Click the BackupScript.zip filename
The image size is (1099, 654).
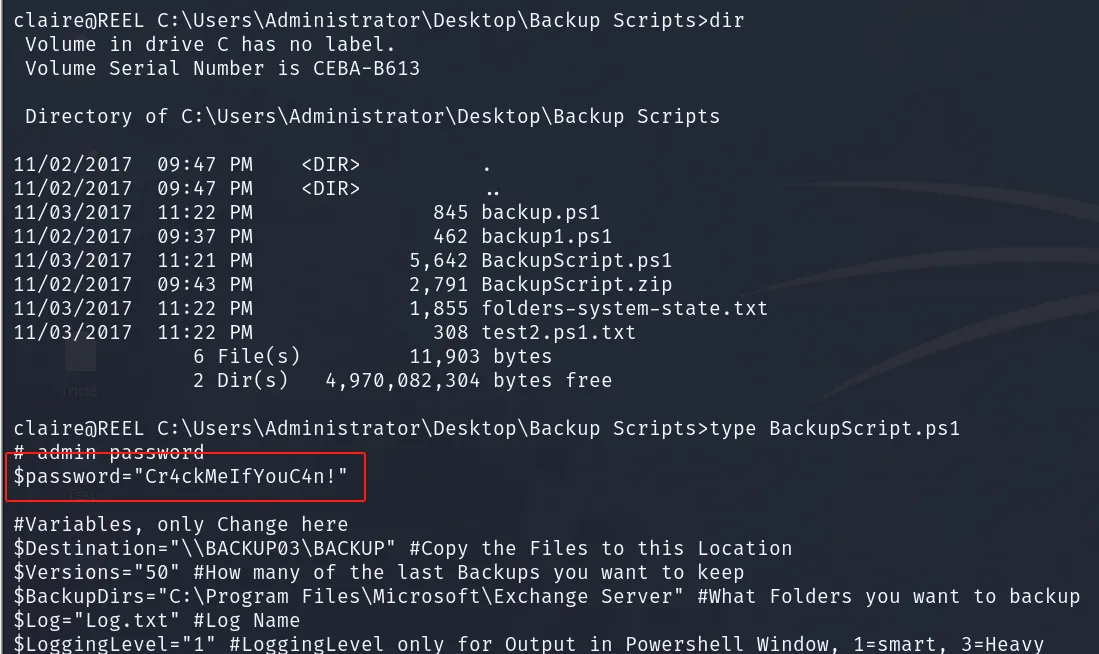tap(576, 285)
